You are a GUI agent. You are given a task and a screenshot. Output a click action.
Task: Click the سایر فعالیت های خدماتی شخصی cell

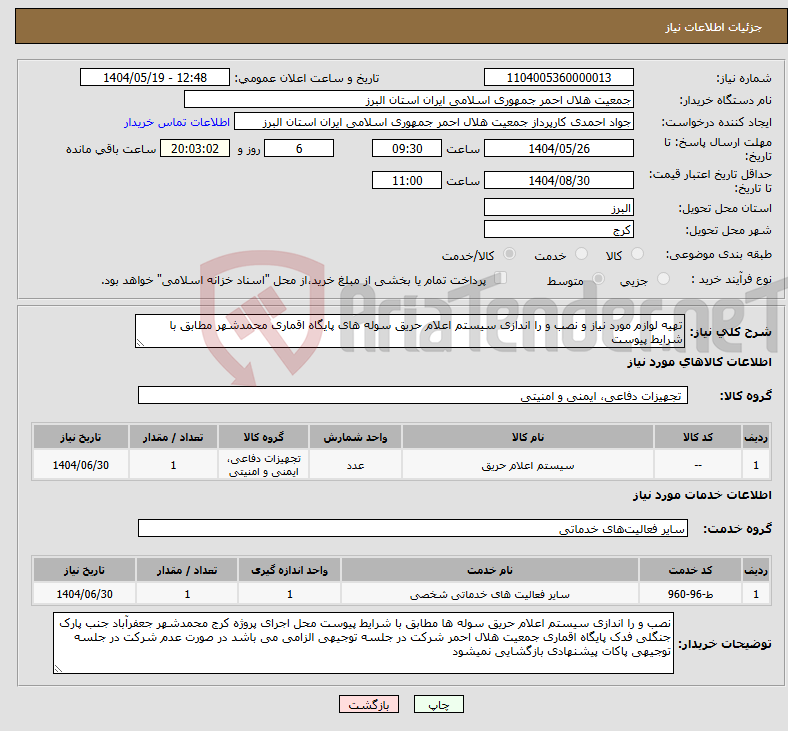[490, 593]
